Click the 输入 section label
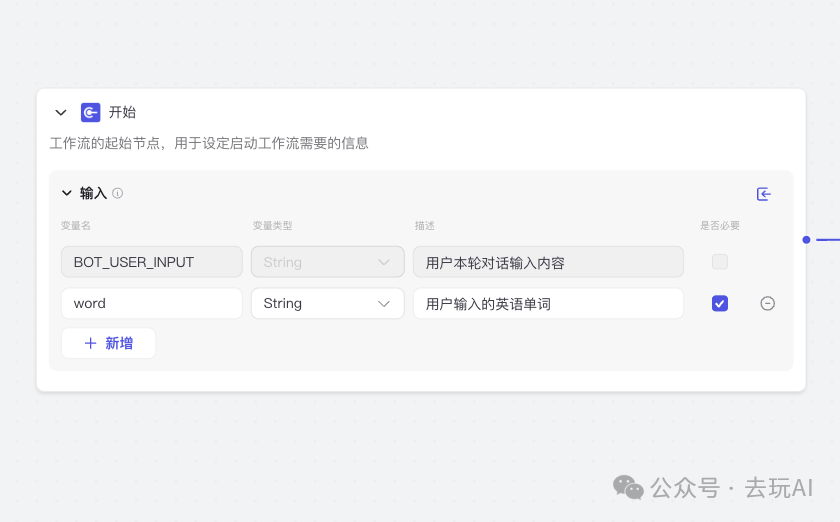The image size is (840, 522). 93,193
